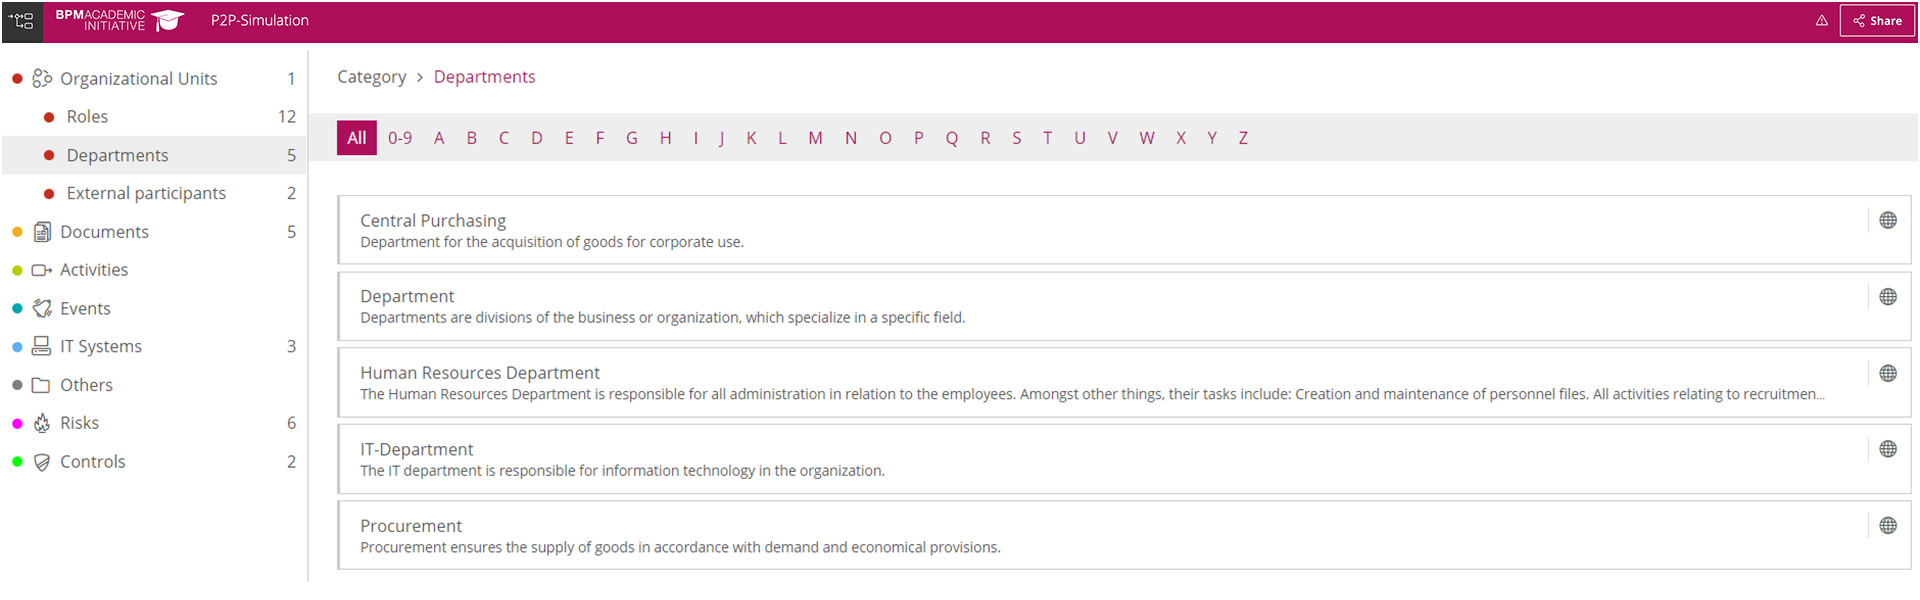The height and width of the screenshot is (600, 1920).
Task: Go to Category breadcrumb link
Action: tap(371, 77)
